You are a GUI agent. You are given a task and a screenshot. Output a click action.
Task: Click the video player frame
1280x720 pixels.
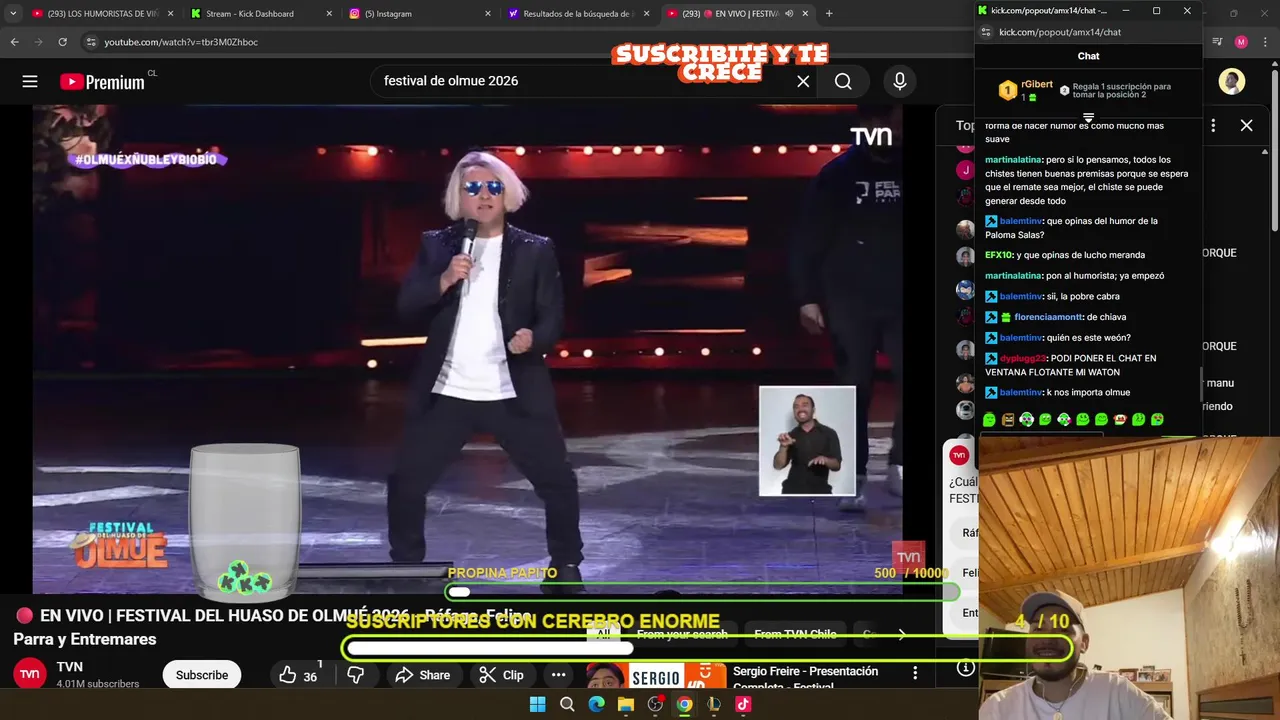pos(468,350)
